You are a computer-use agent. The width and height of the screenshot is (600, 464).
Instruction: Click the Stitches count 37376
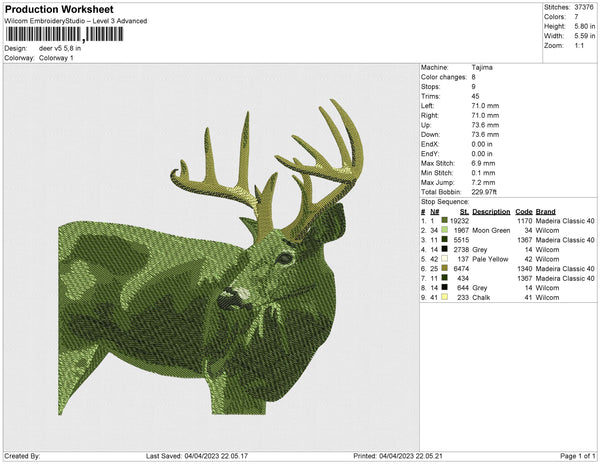[x=582, y=6]
